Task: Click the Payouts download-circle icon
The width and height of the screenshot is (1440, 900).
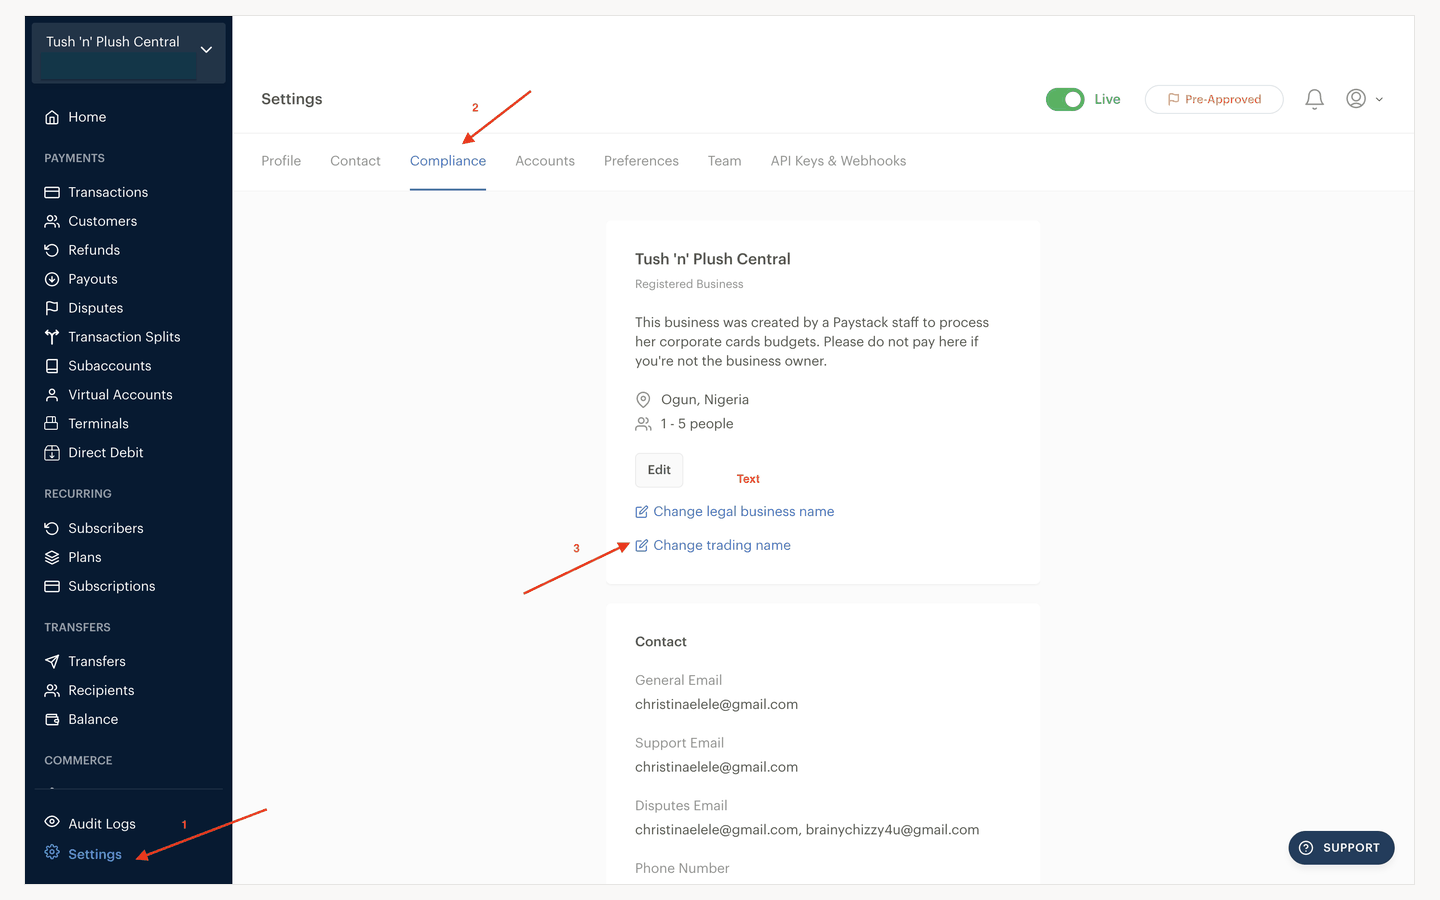Action: pos(52,279)
